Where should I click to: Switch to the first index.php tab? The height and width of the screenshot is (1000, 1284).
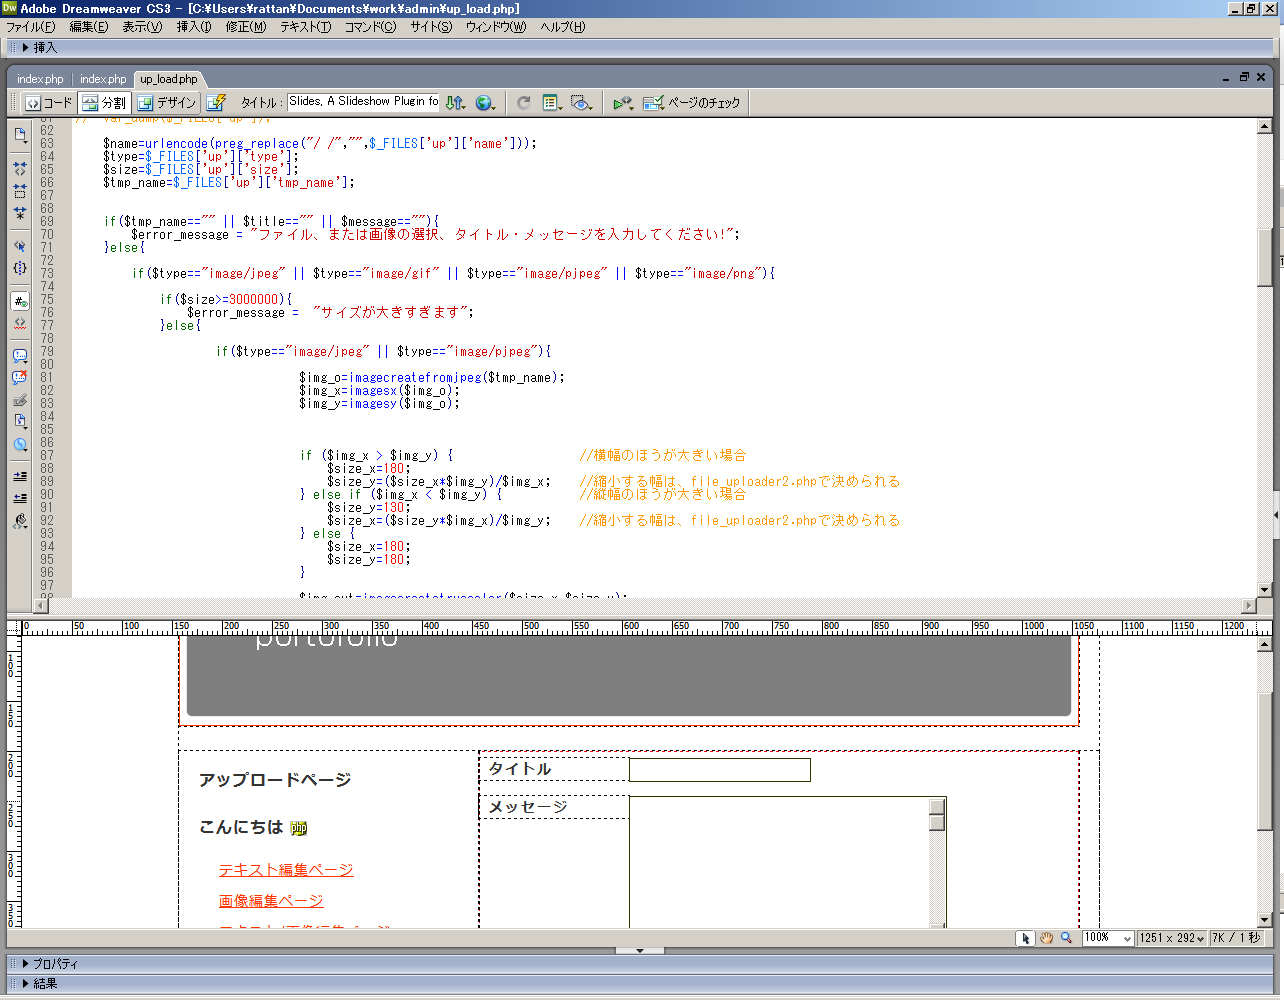[x=40, y=78]
